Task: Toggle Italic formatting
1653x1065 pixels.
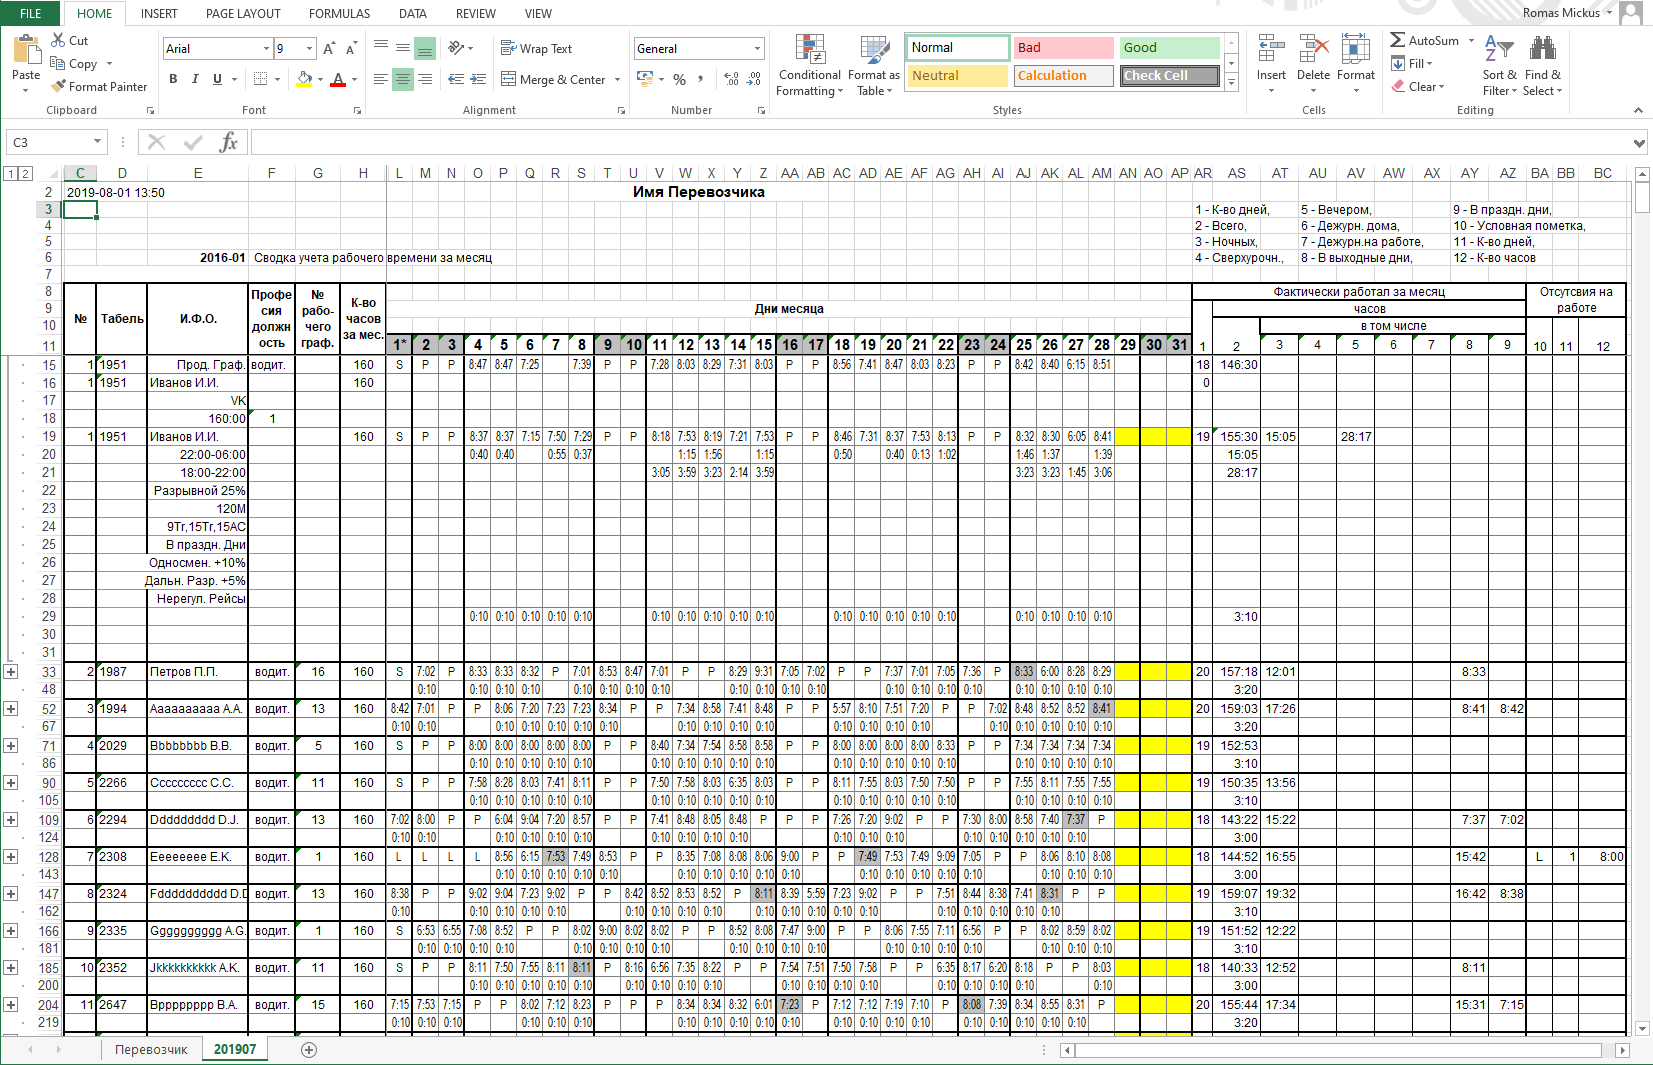Action: coord(195,79)
